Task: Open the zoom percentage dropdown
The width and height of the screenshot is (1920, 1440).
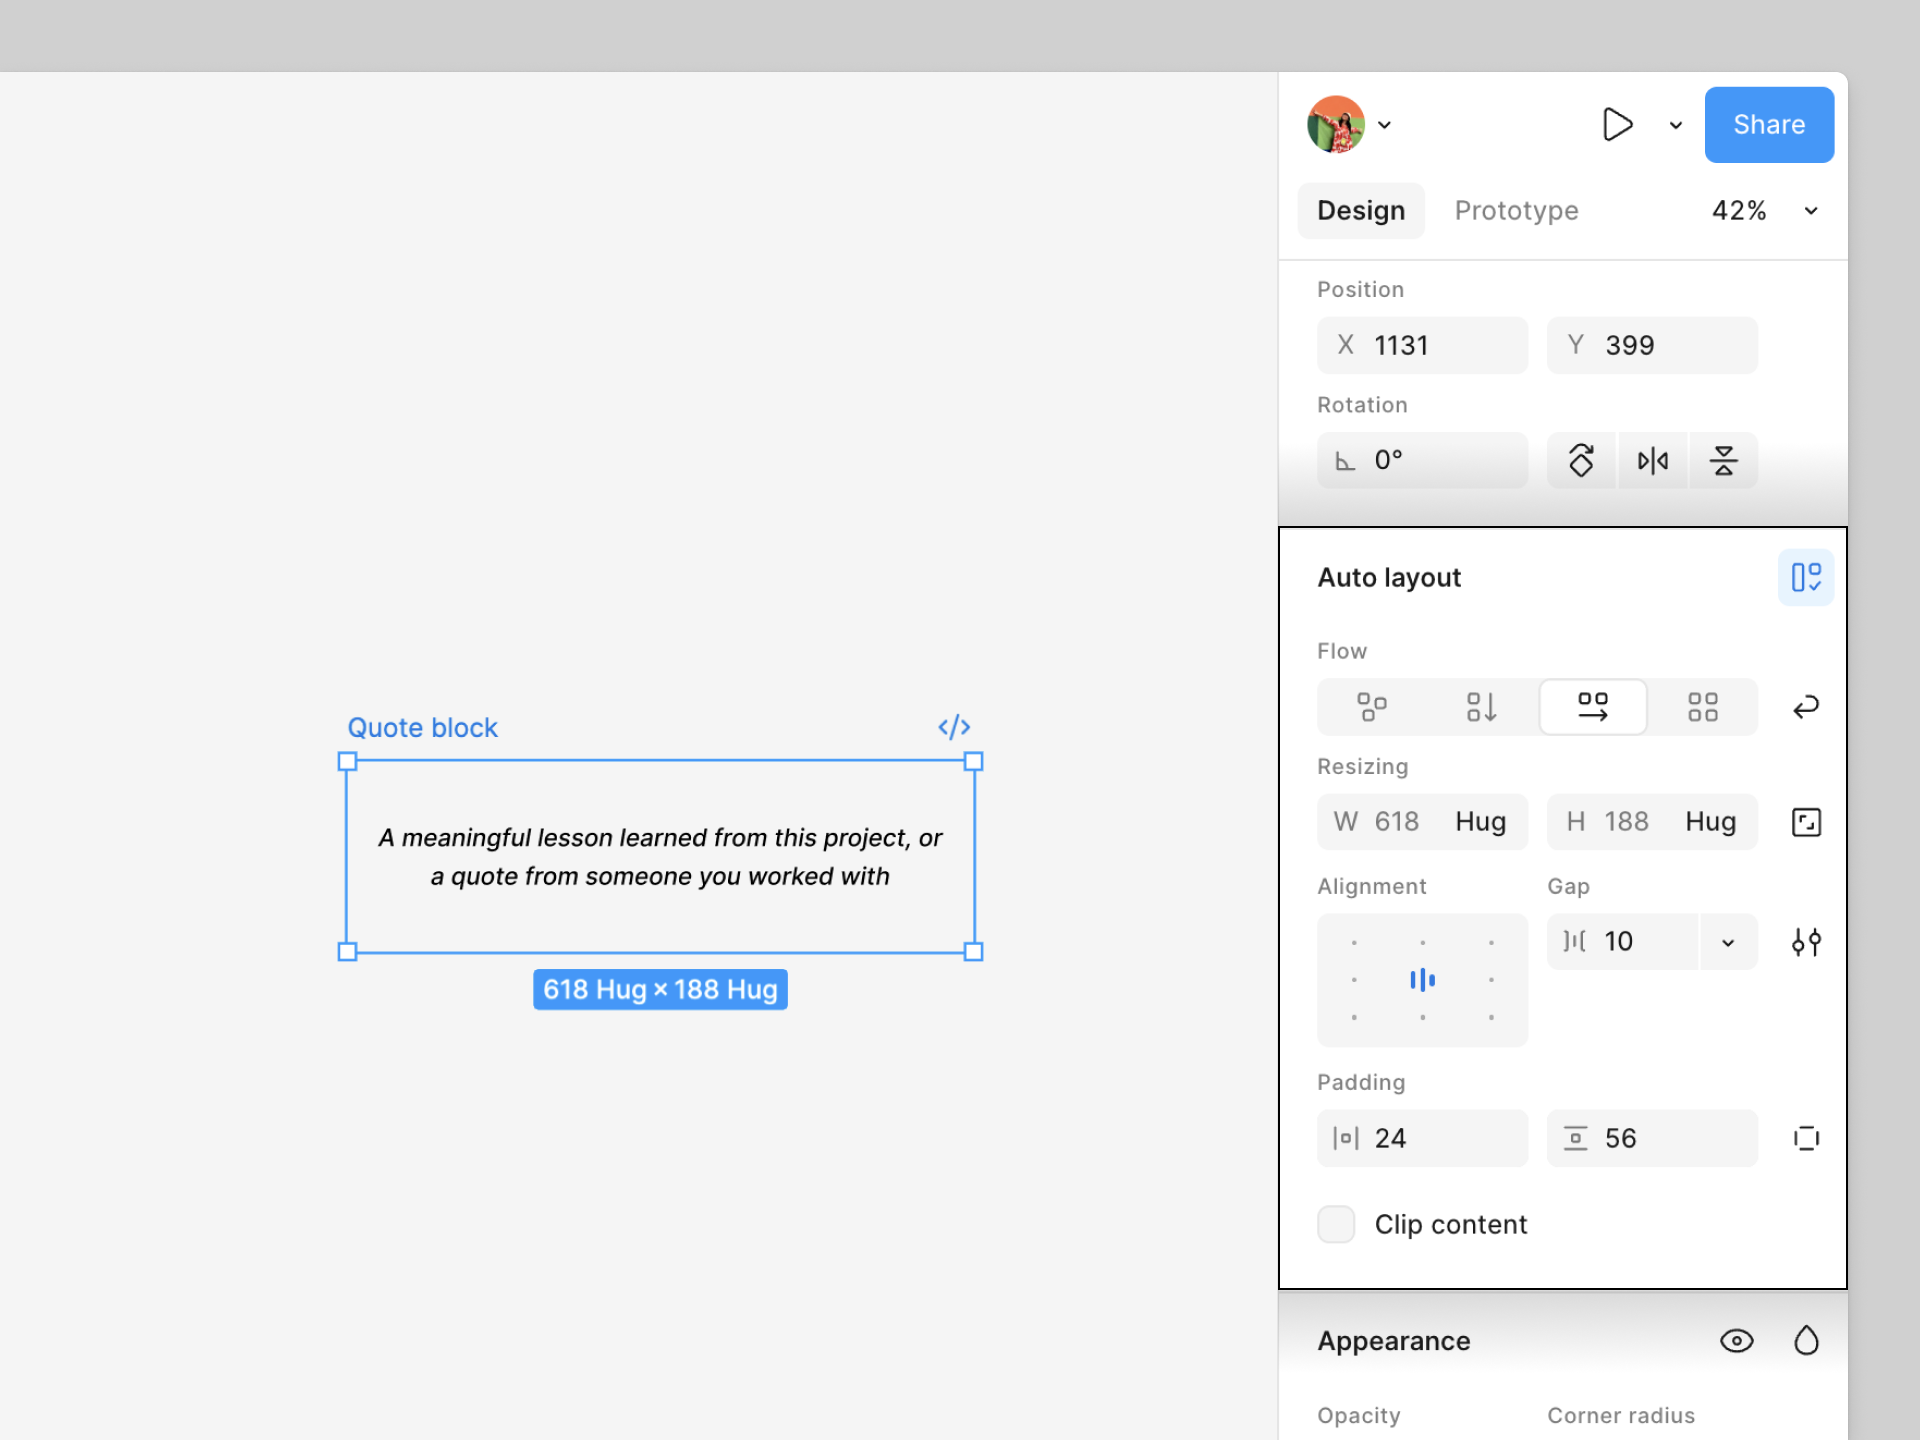Action: 1810,211
